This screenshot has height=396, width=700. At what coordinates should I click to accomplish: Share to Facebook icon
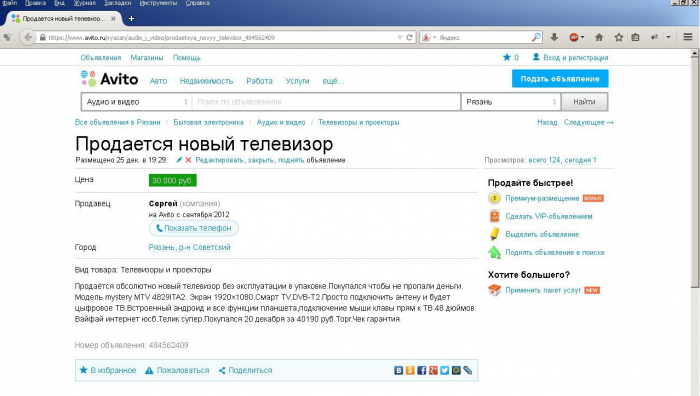tap(421, 370)
